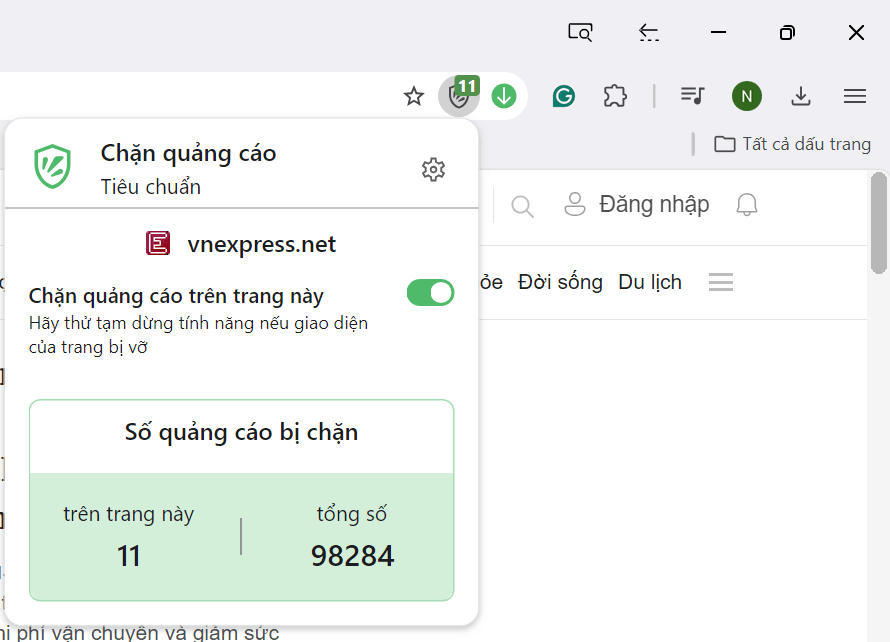Click the search magnifier on VnExpress
Image resolution: width=890 pixels, height=642 pixels.
click(x=522, y=206)
